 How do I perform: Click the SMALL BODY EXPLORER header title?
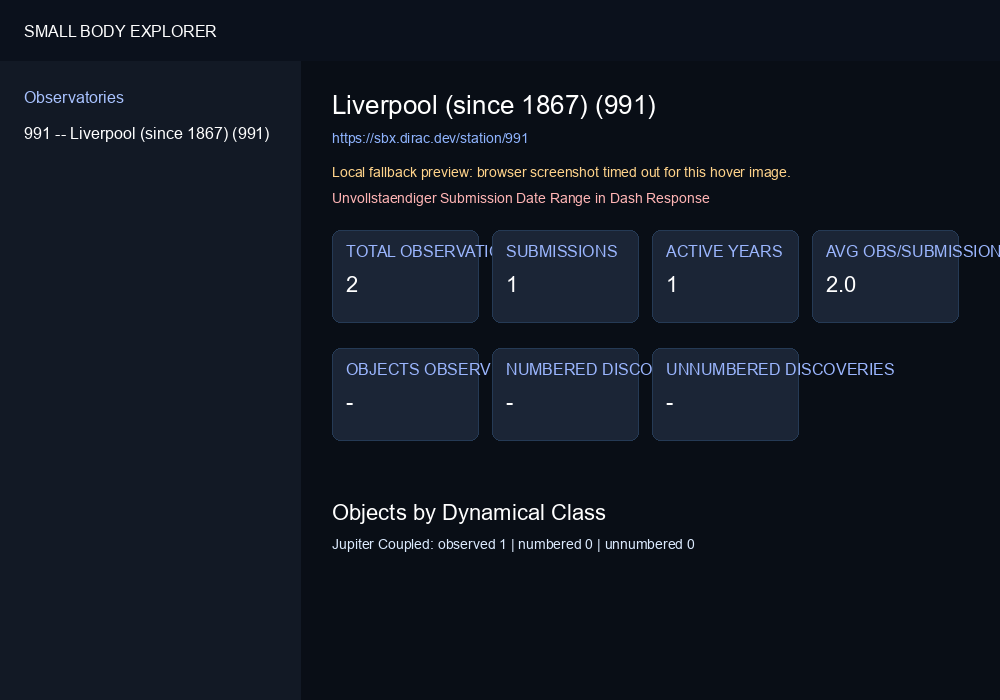(x=120, y=31)
